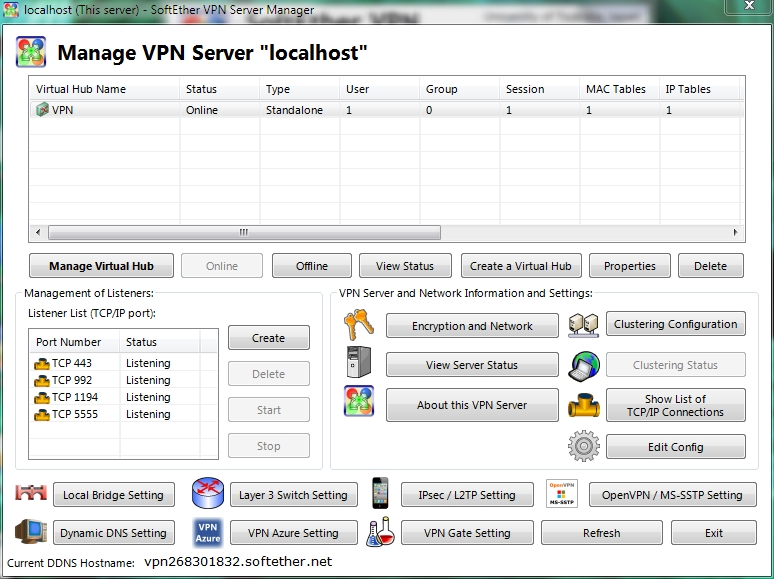
Task: Select the TCP 1194 port text
Action: pos(75,397)
